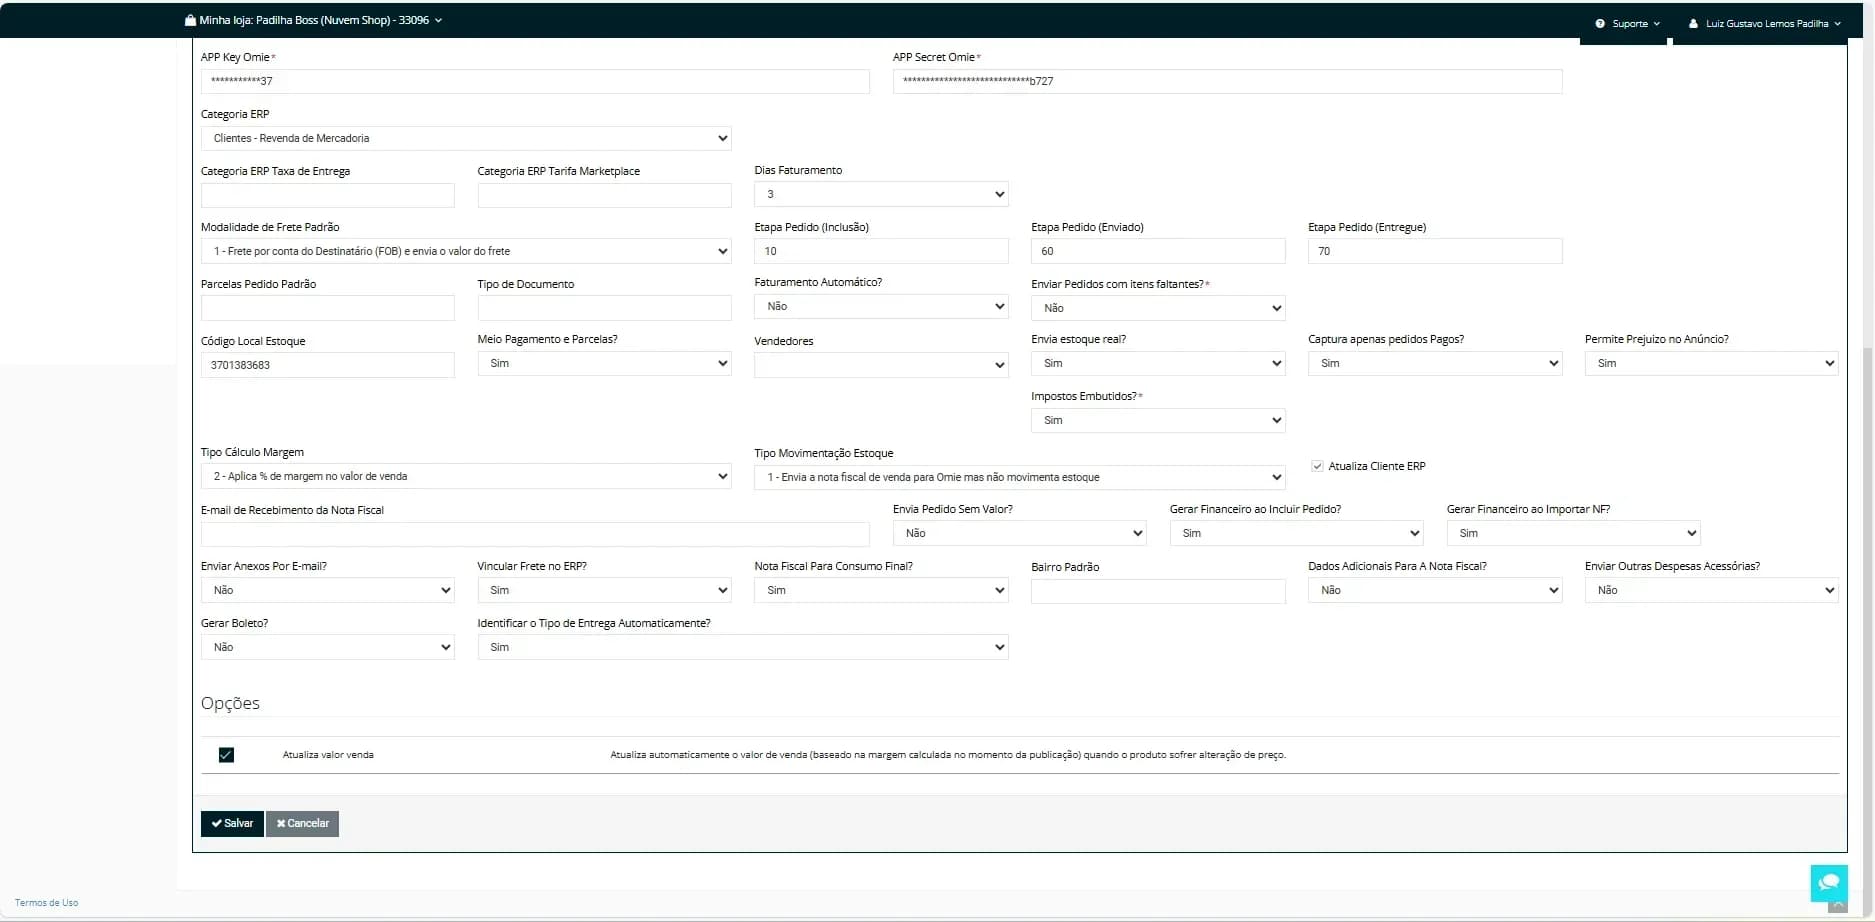Open Vincular Frete no ERP dropdown
Screen dimensions: 1875x922
click(x=604, y=590)
